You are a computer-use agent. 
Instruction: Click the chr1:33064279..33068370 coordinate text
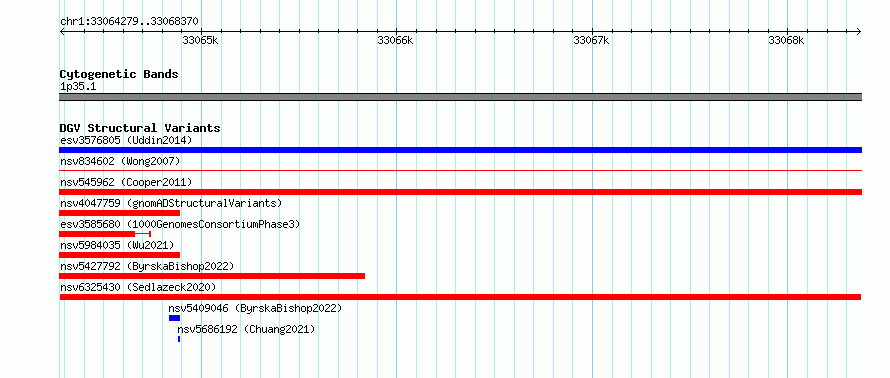pyautogui.click(x=129, y=22)
